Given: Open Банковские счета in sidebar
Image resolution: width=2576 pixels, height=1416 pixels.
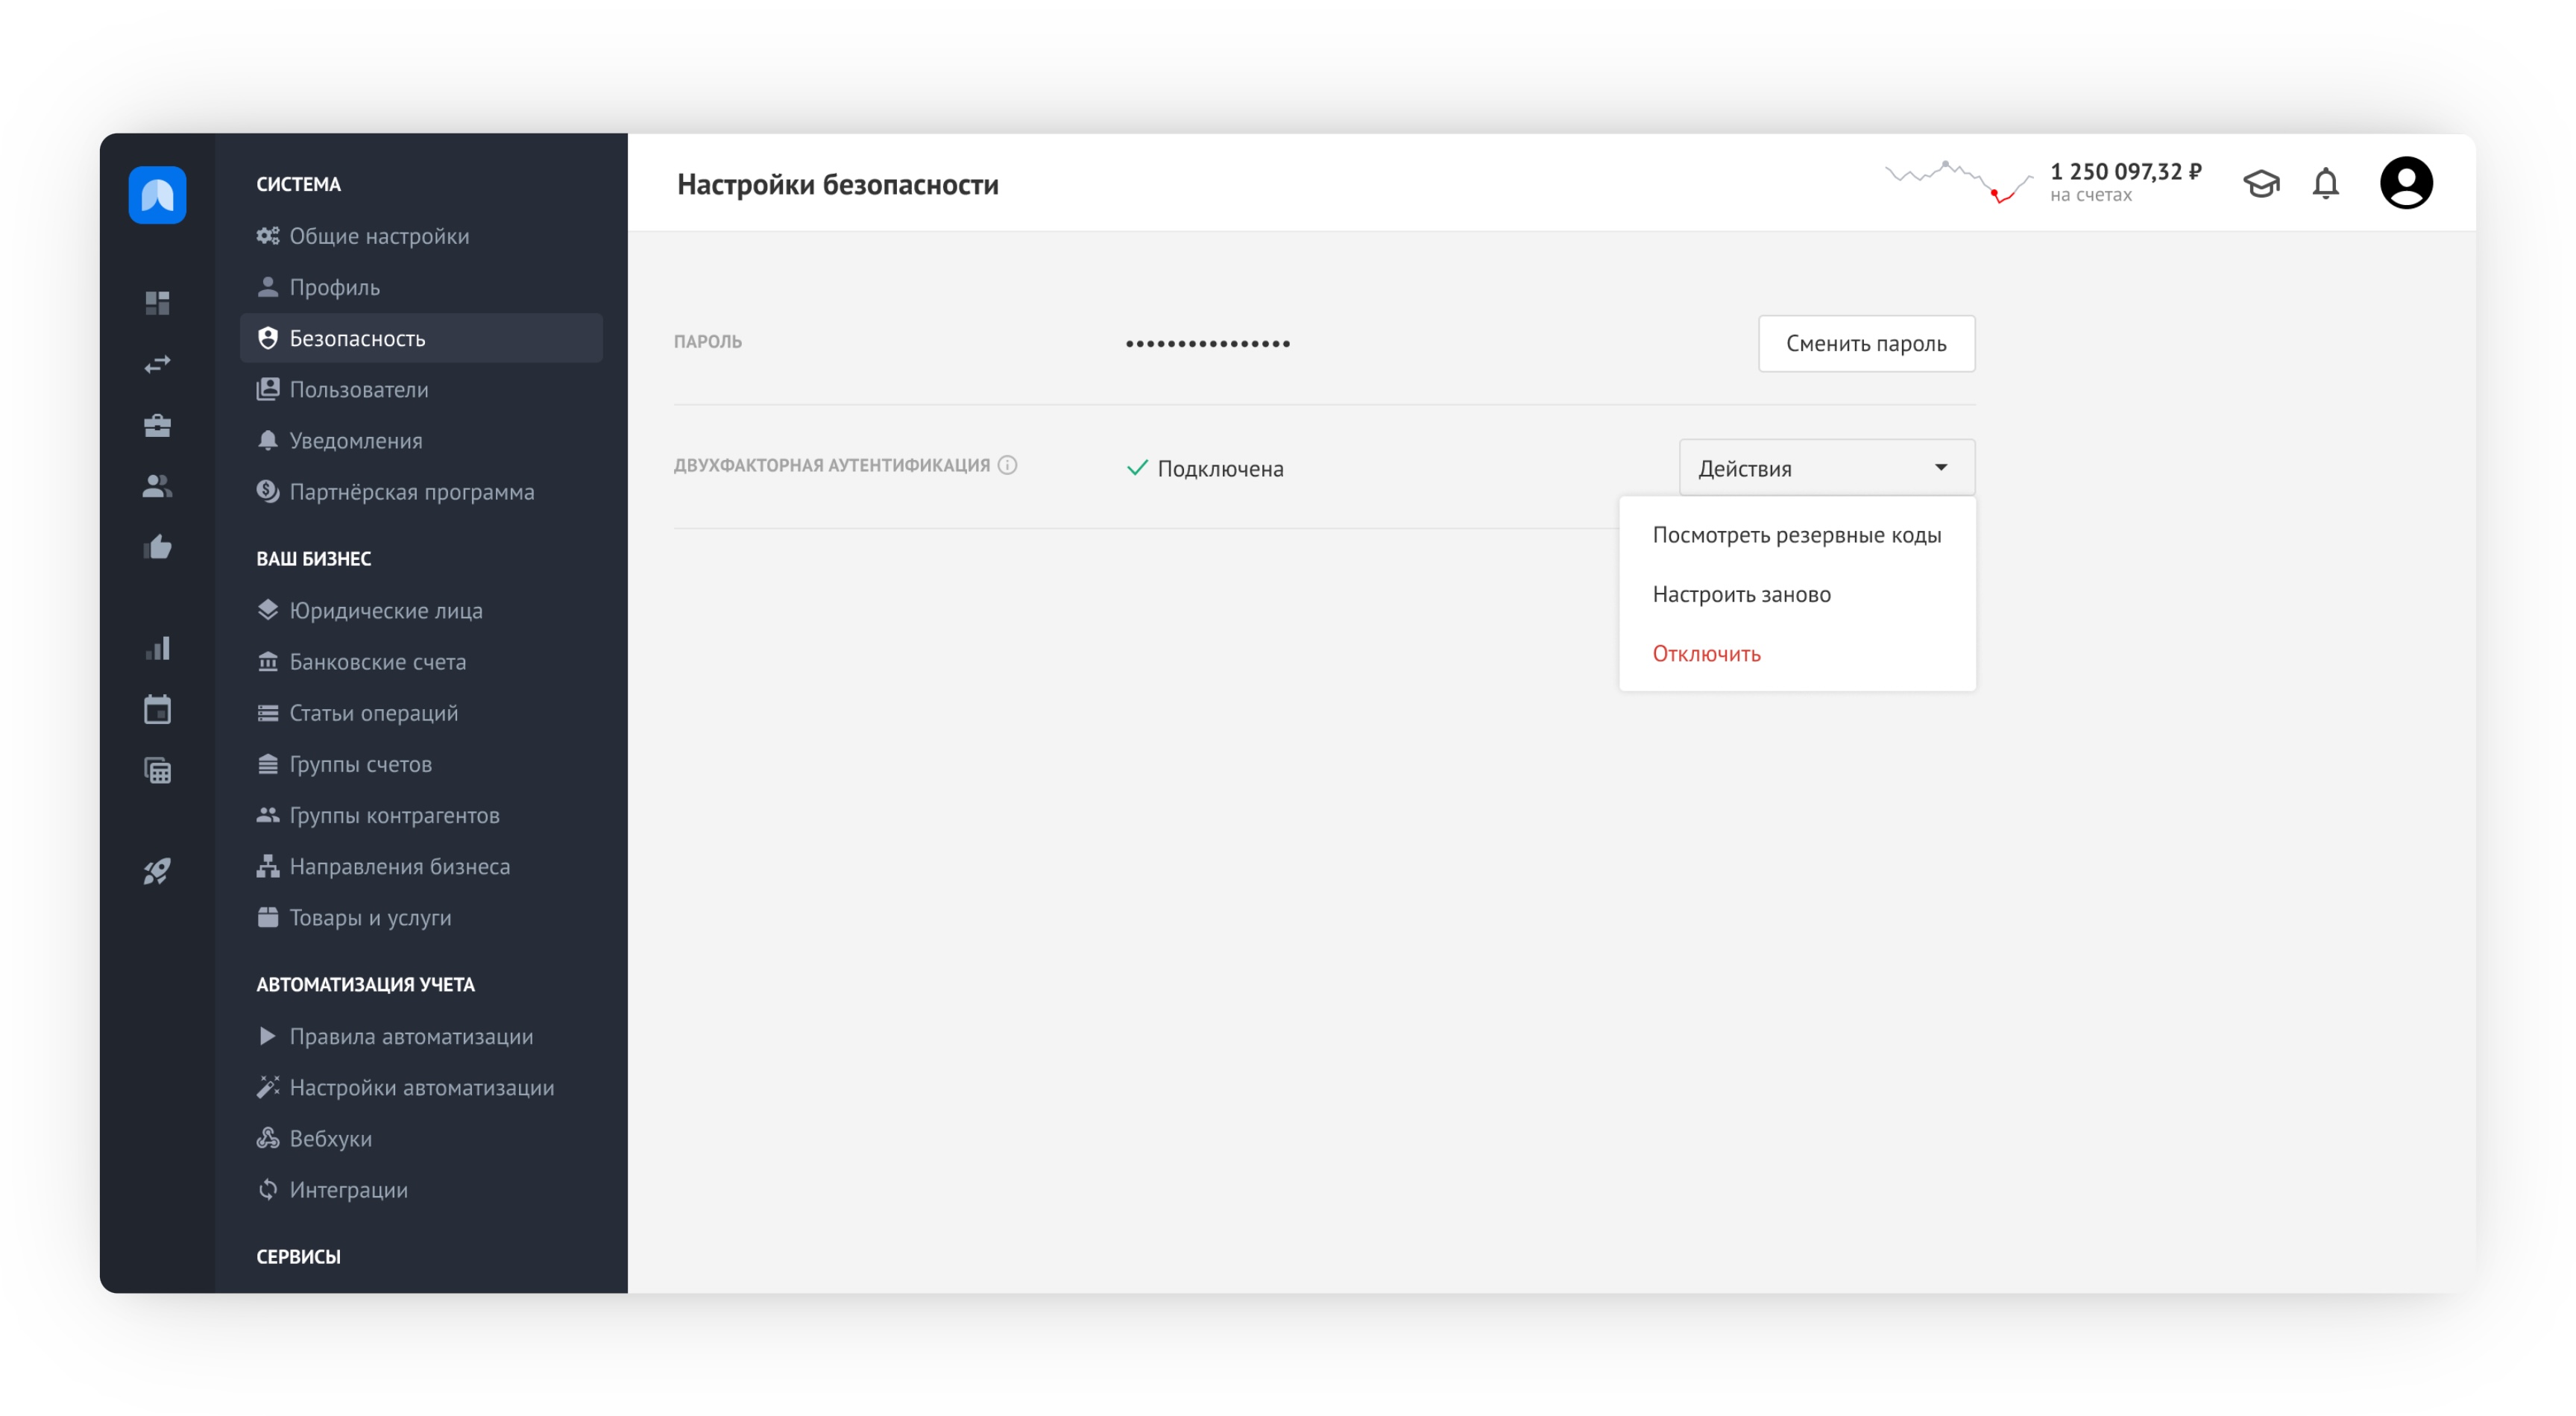Looking at the screenshot, I should pos(421,661).
